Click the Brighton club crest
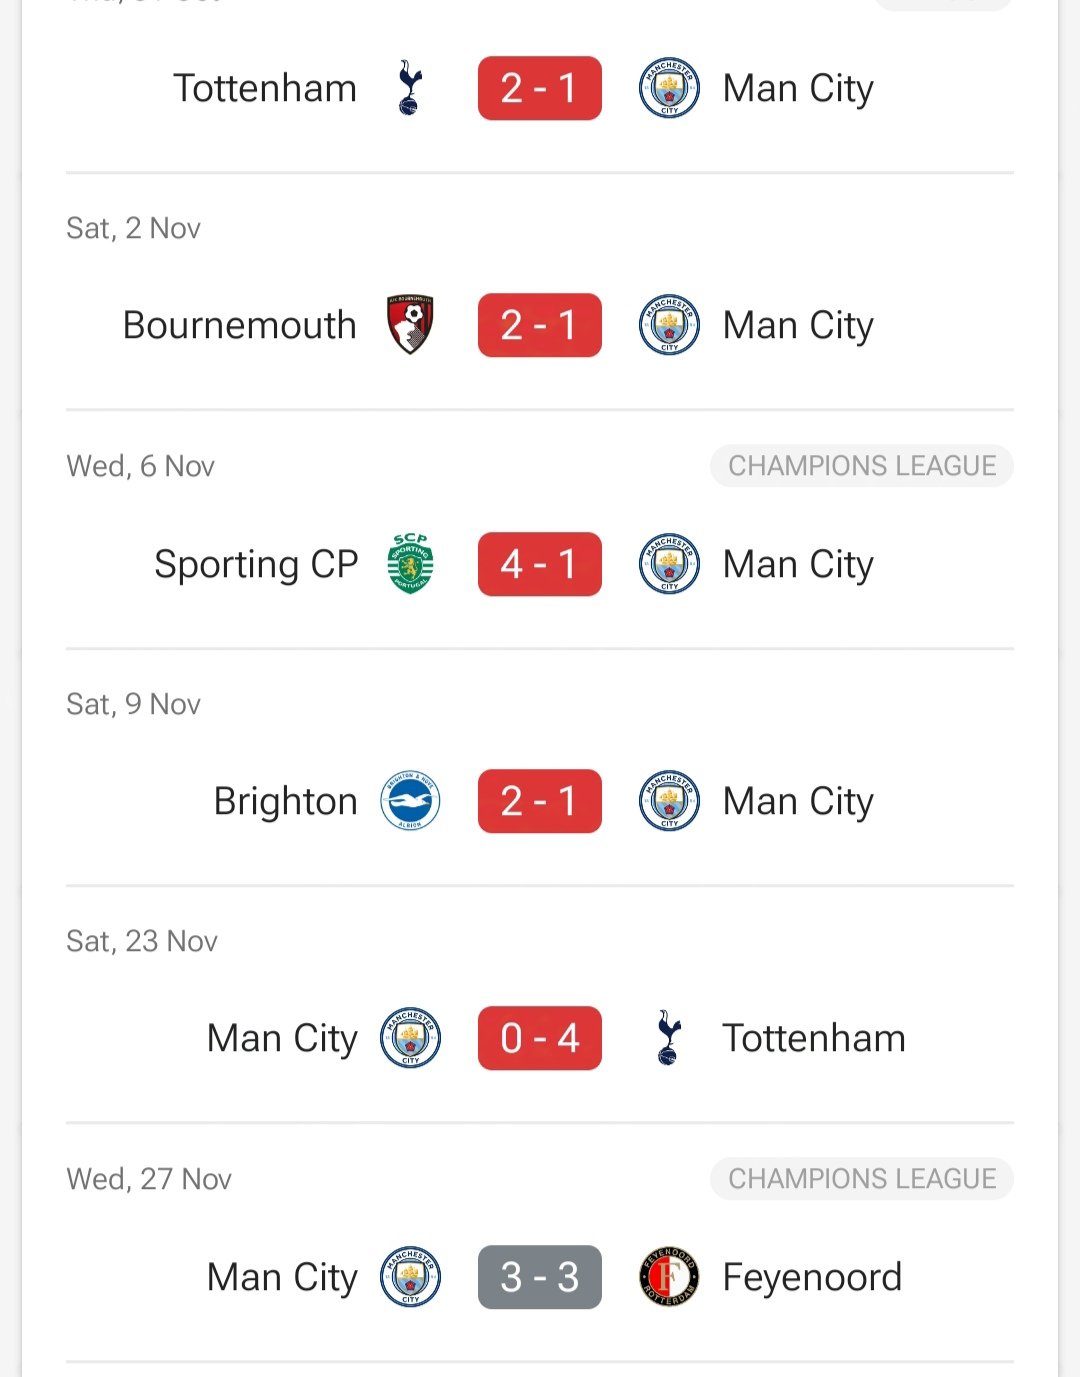1080x1377 pixels. (410, 801)
